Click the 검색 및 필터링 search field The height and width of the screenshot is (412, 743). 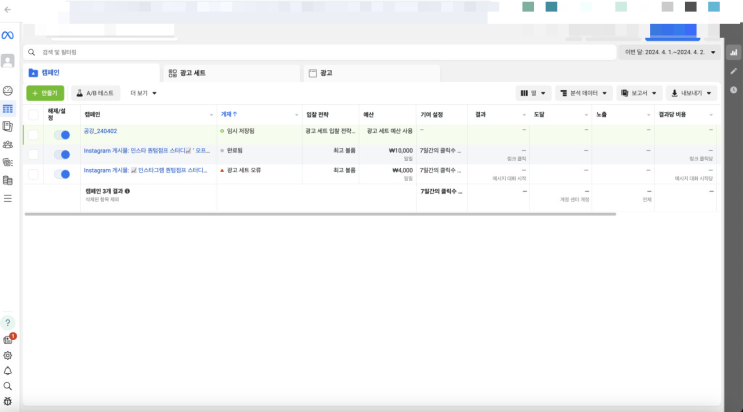click(x=320, y=52)
